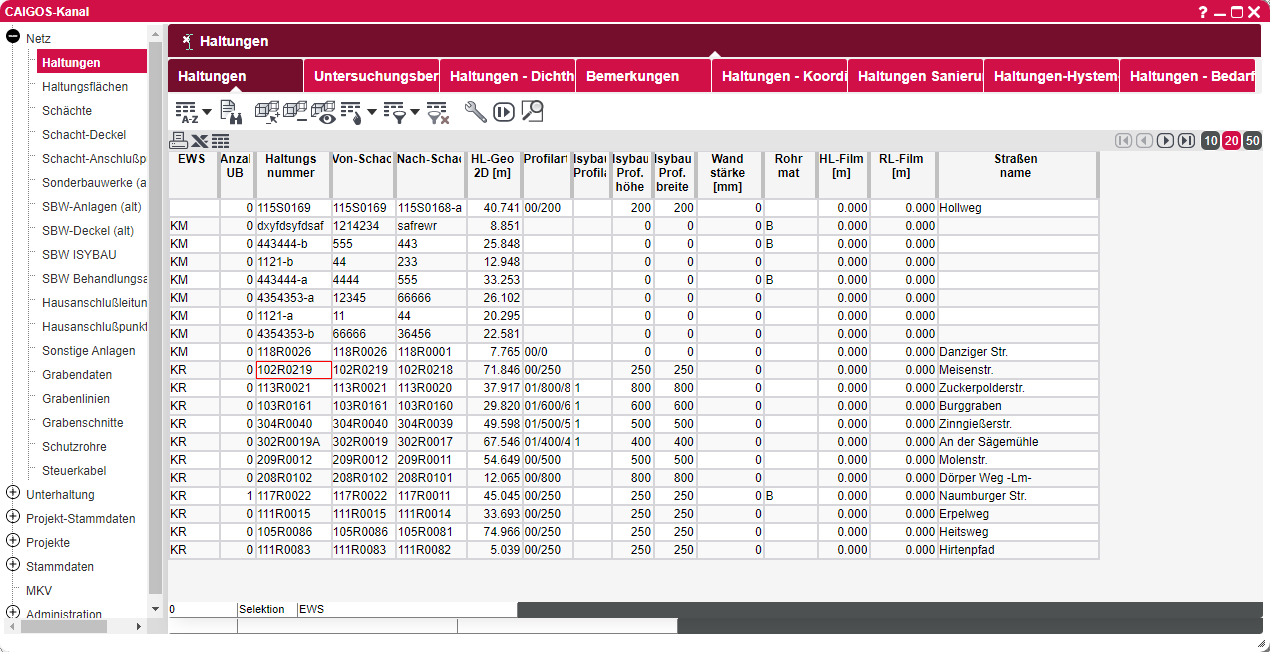Image resolution: width=1270 pixels, height=652 pixels.
Task: Export table with the Excel icon
Action: (199, 141)
